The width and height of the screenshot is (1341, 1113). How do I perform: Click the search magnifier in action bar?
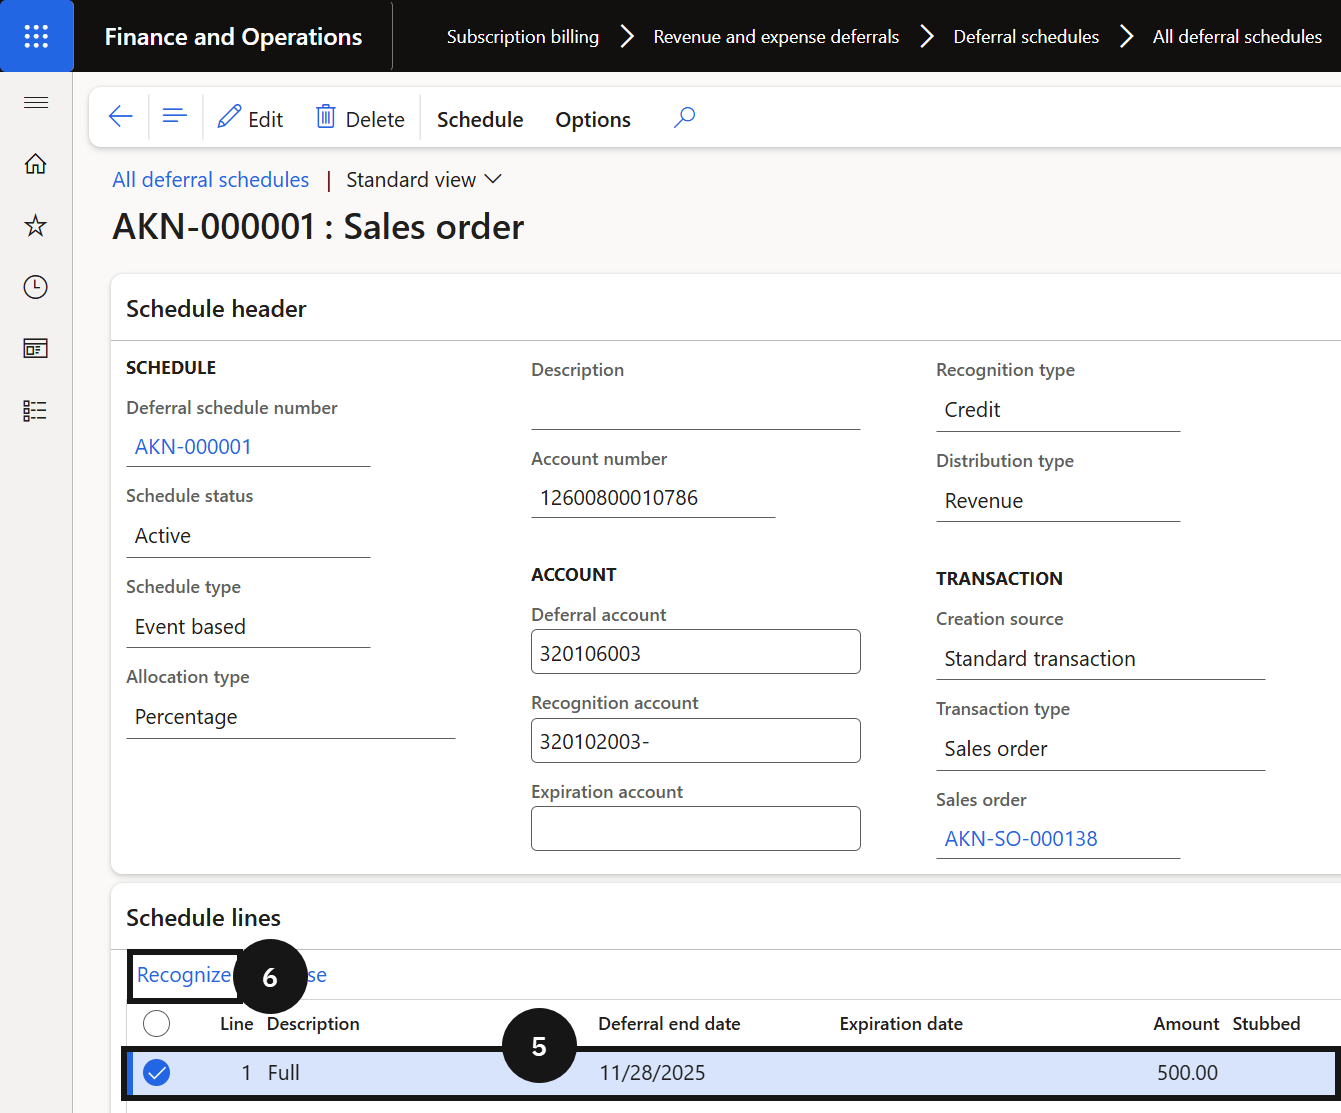[684, 118]
